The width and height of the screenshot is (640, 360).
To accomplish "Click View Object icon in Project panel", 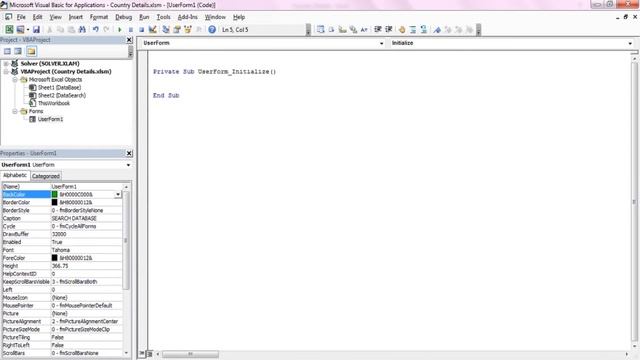I will (x=18, y=51).
